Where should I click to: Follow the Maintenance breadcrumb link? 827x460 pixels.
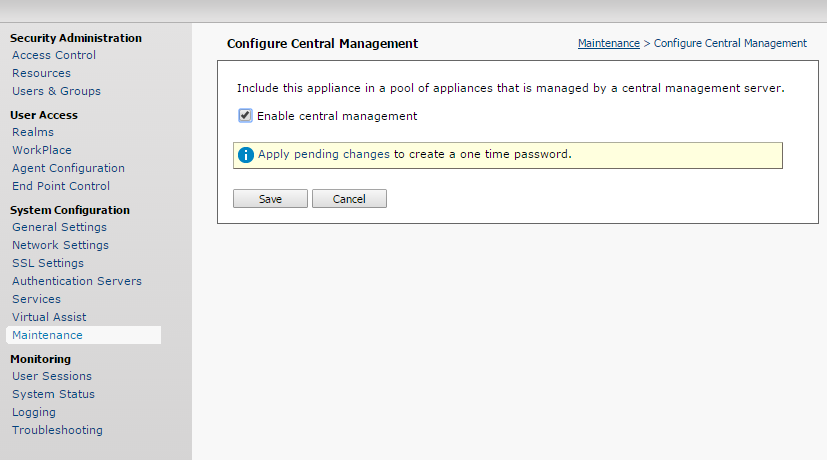point(609,43)
